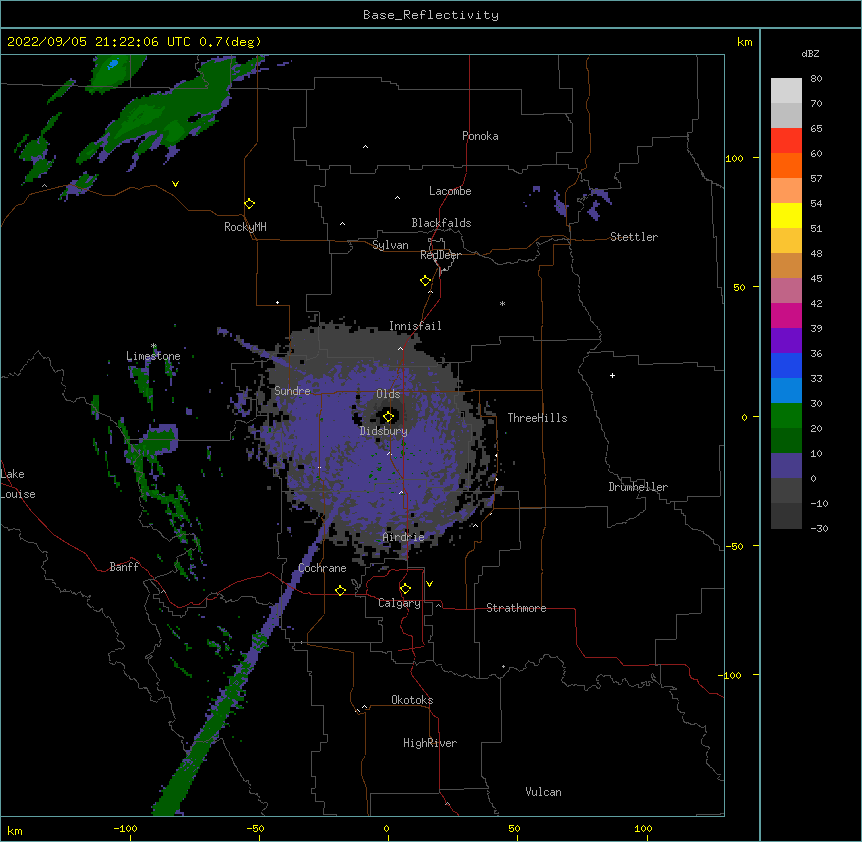Click the Banff label

click(x=124, y=567)
